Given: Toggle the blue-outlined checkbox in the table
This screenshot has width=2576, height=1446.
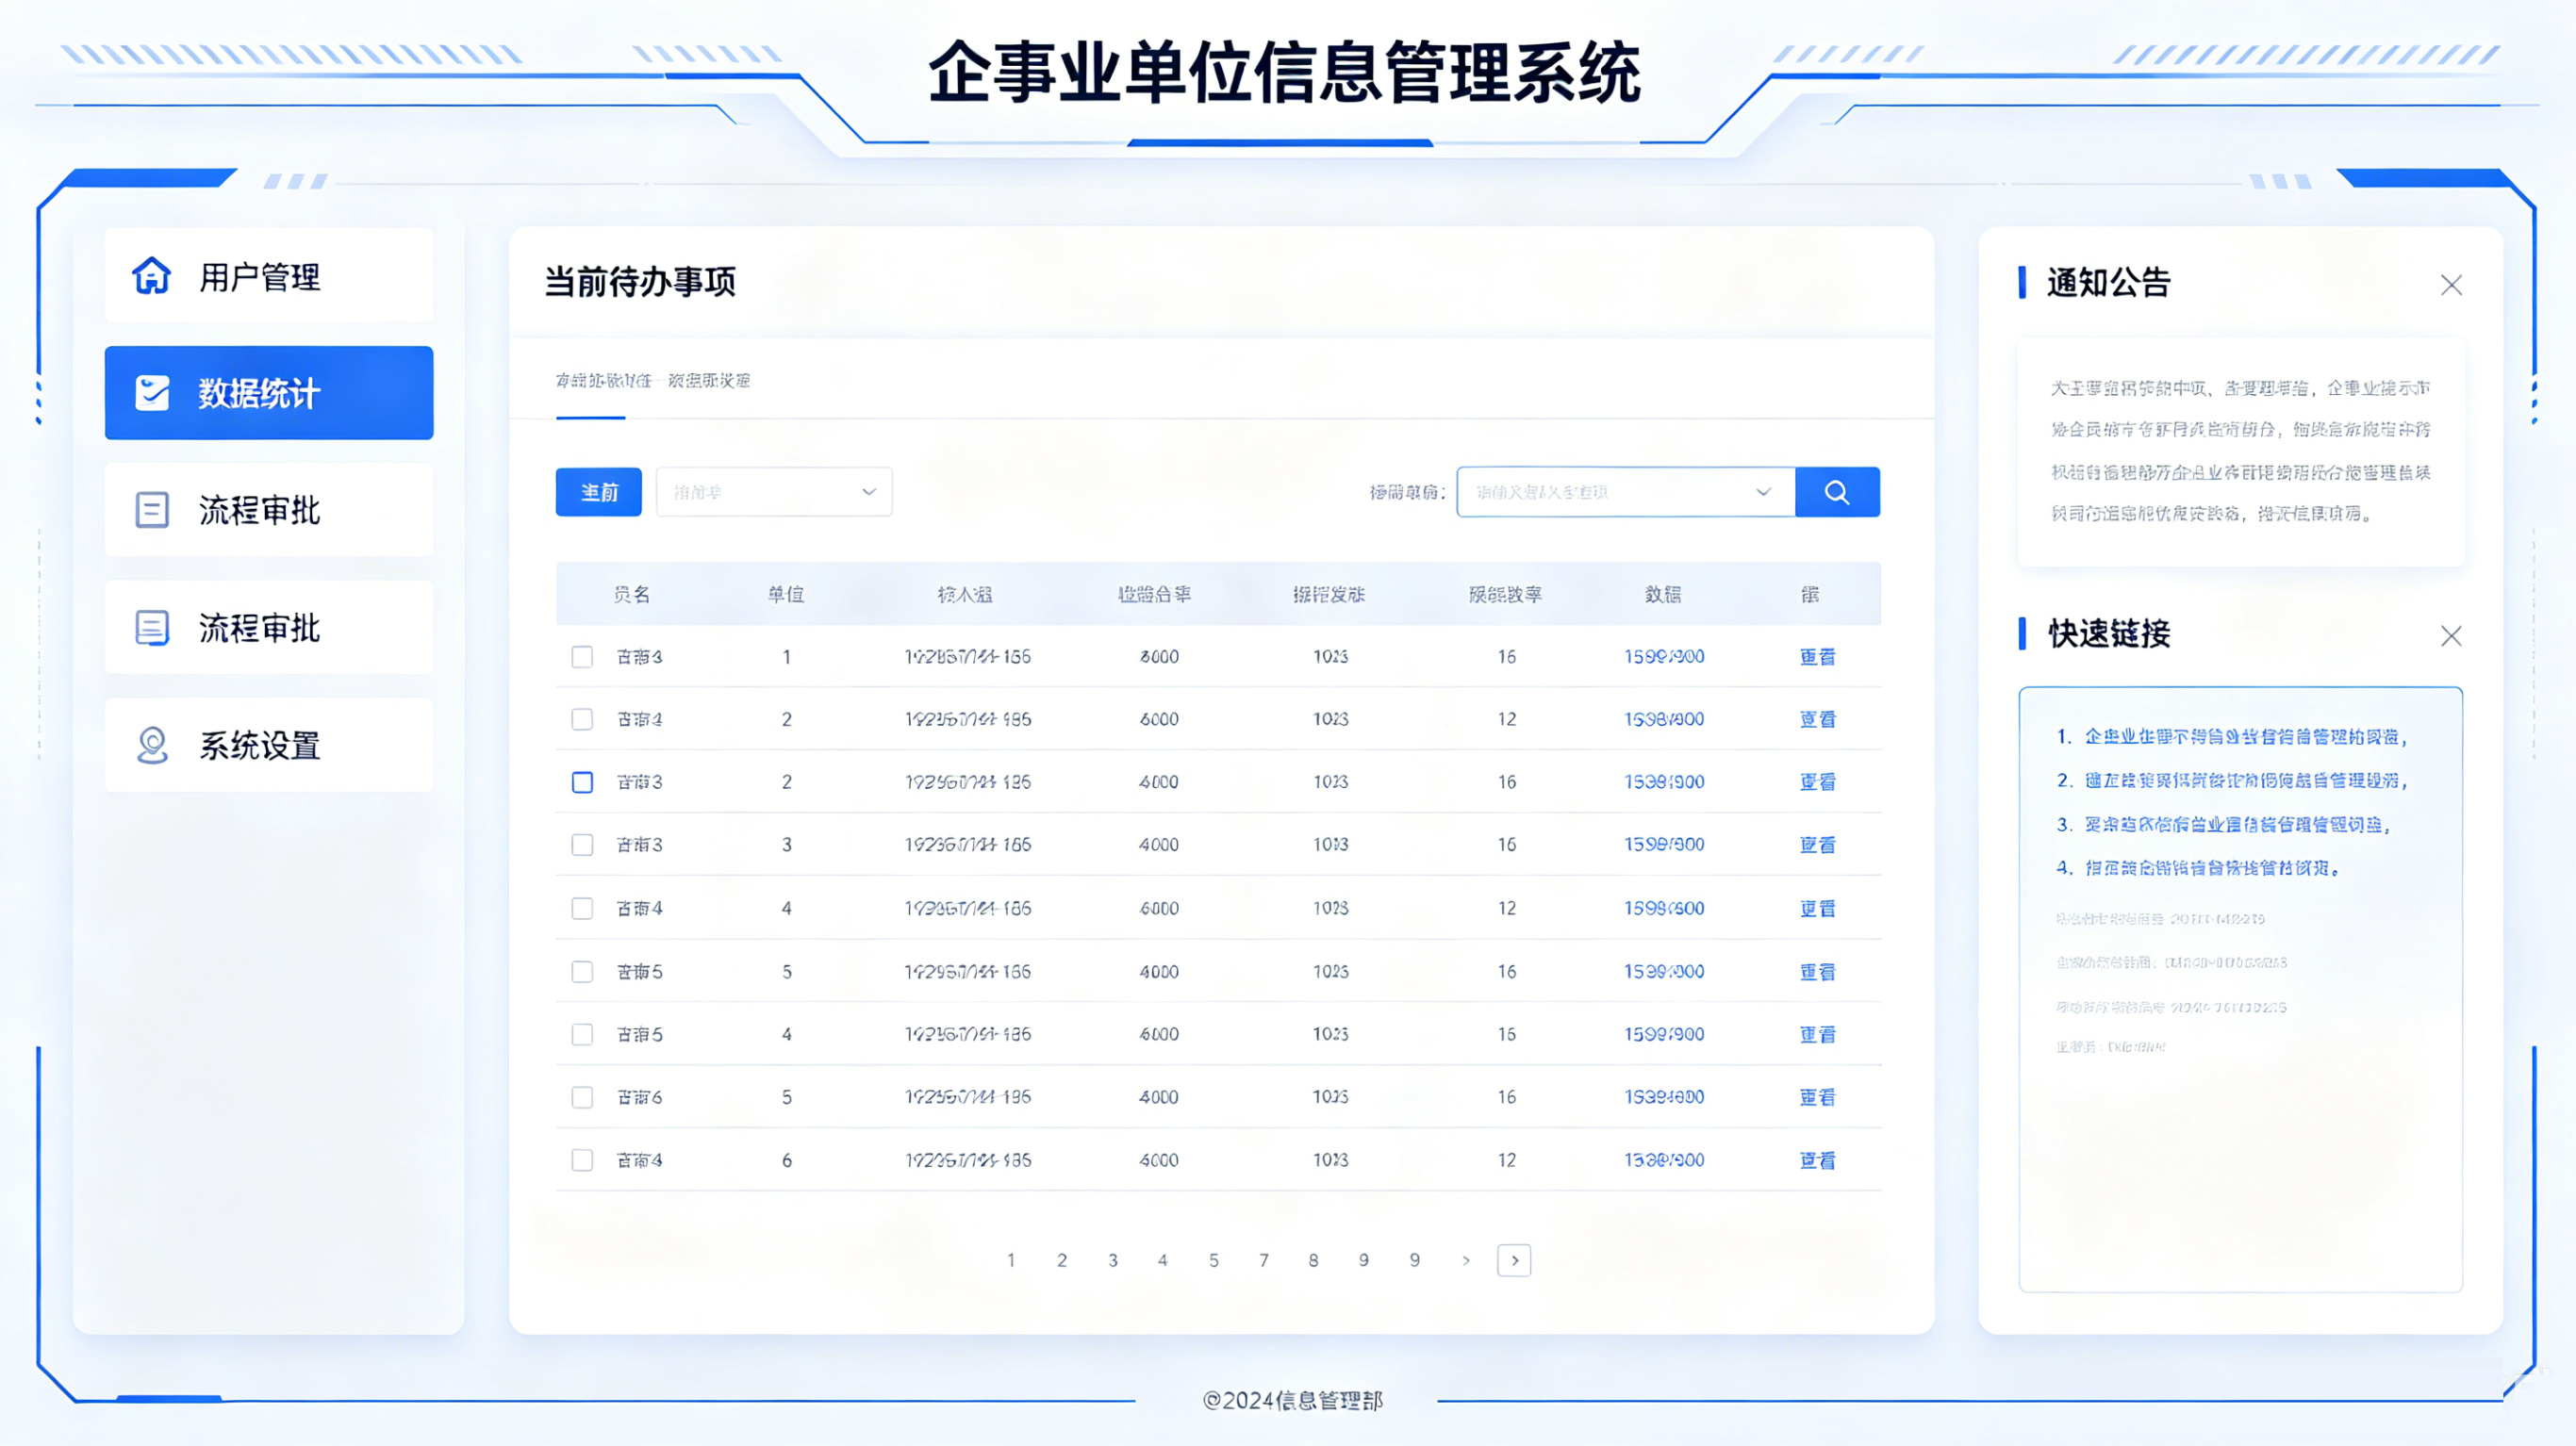Looking at the screenshot, I should [x=582, y=782].
